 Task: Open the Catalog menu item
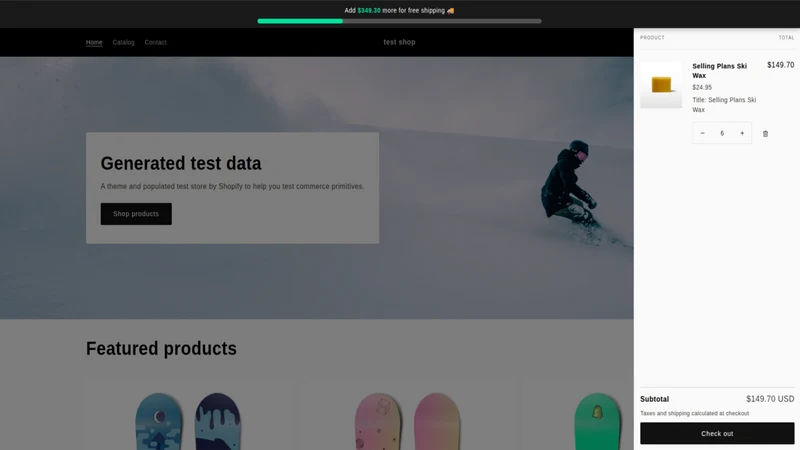[x=123, y=42]
